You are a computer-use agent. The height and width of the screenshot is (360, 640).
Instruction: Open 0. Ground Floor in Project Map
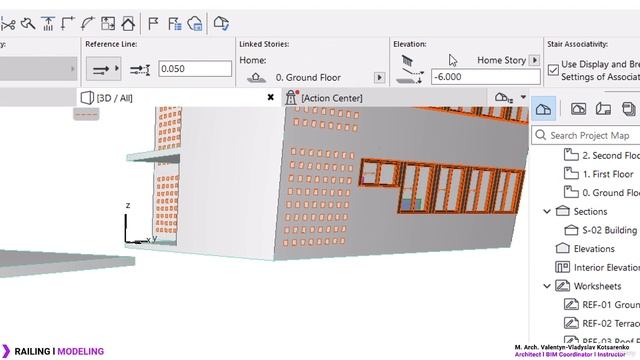point(601,193)
